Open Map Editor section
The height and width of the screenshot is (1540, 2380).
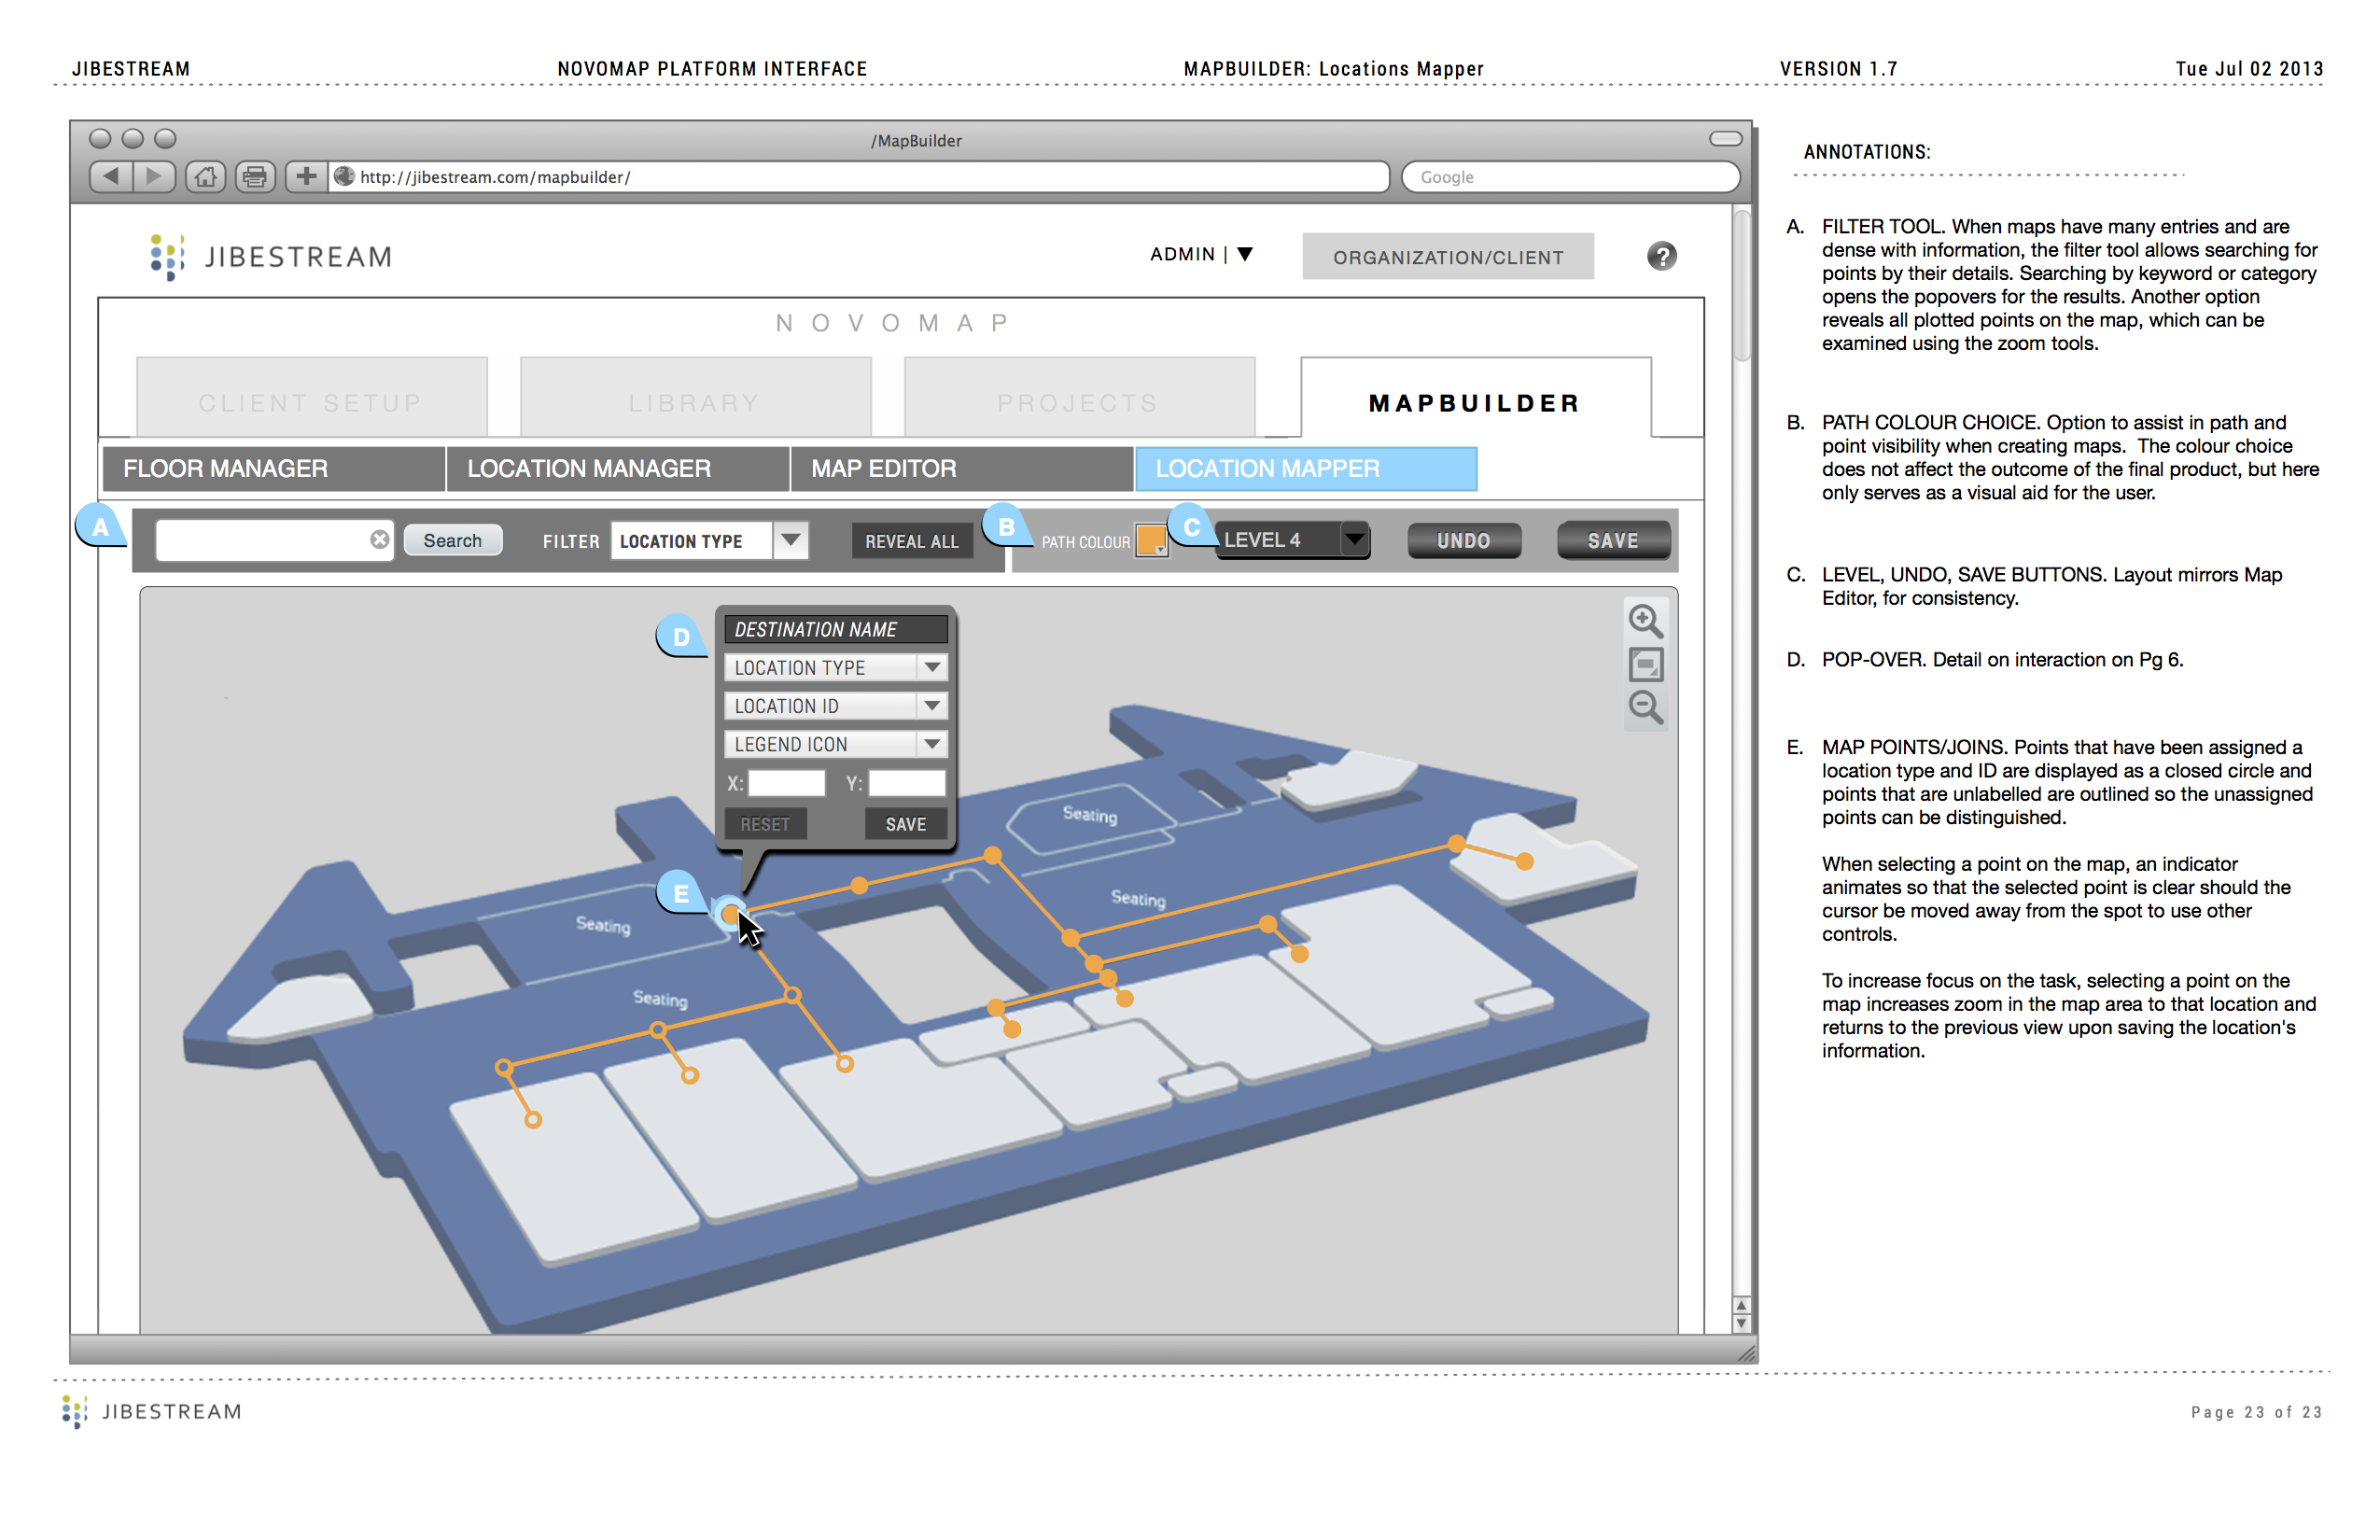[961, 469]
